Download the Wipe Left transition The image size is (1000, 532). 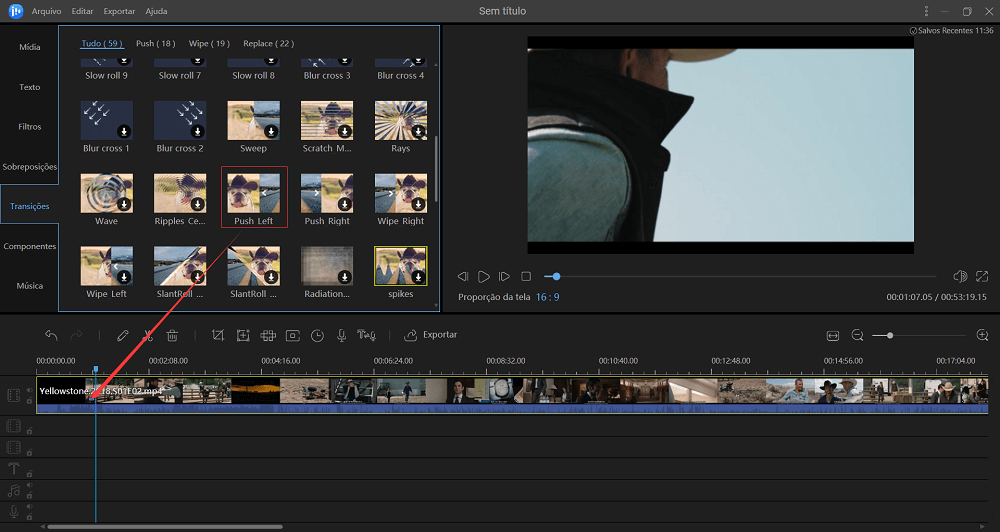[x=124, y=277]
